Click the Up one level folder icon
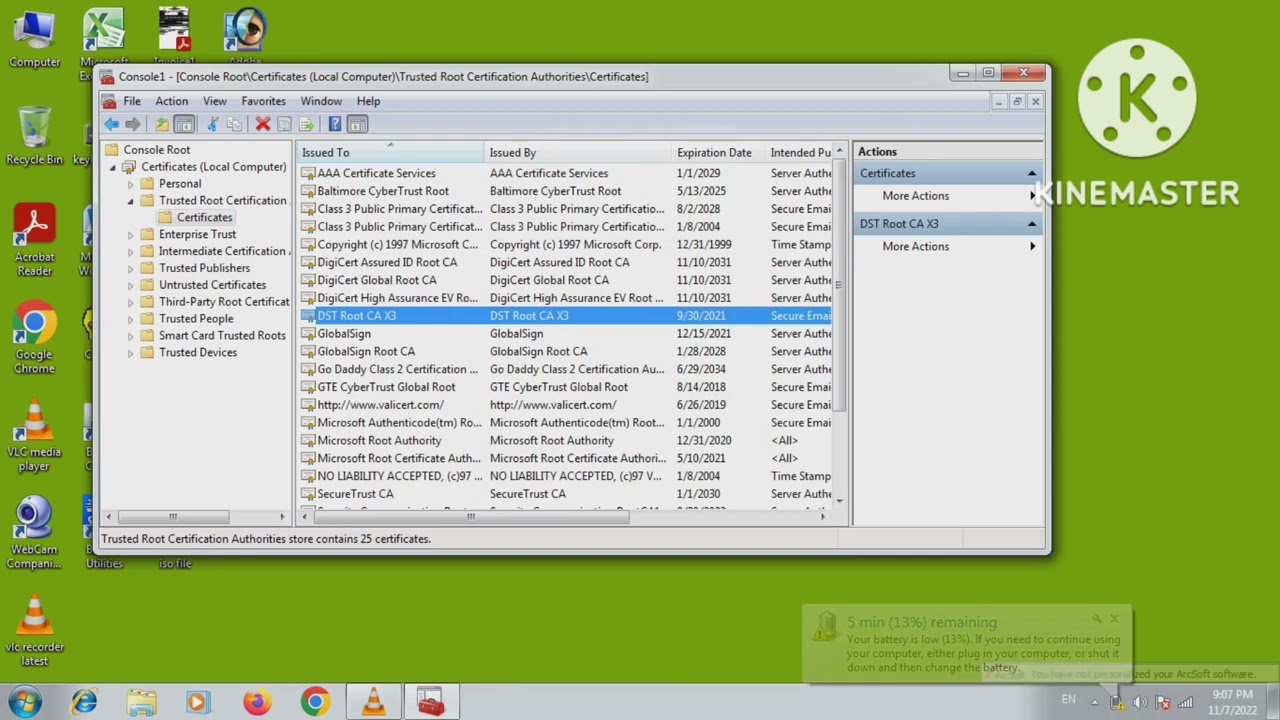This screenshot has height=720, width=1280. (x=162, y=124)
